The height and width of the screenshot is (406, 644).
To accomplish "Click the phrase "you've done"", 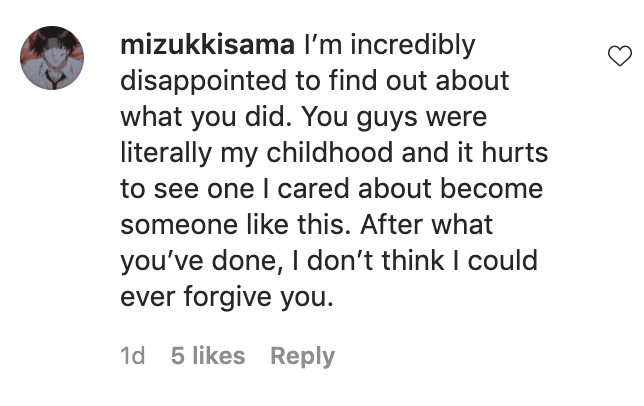I will (200, 260).
